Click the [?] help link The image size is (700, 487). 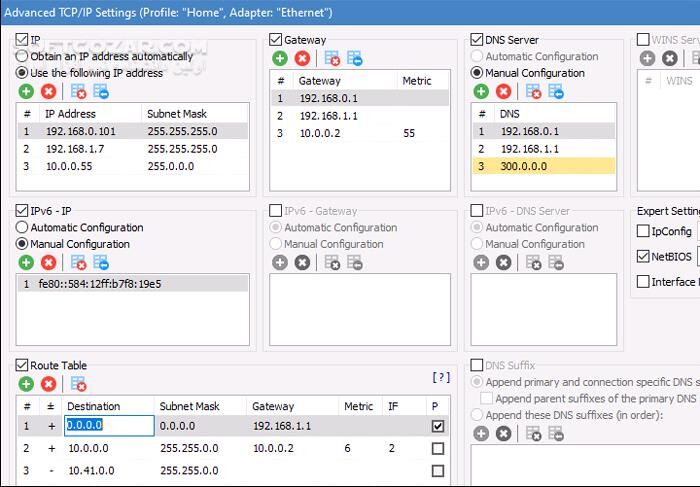tap(440, 377)
